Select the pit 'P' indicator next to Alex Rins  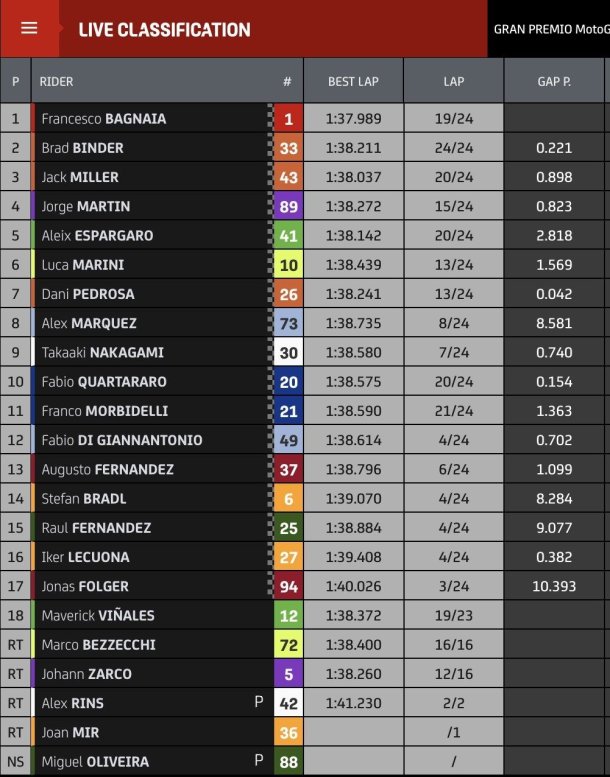(x=259, y=702)
